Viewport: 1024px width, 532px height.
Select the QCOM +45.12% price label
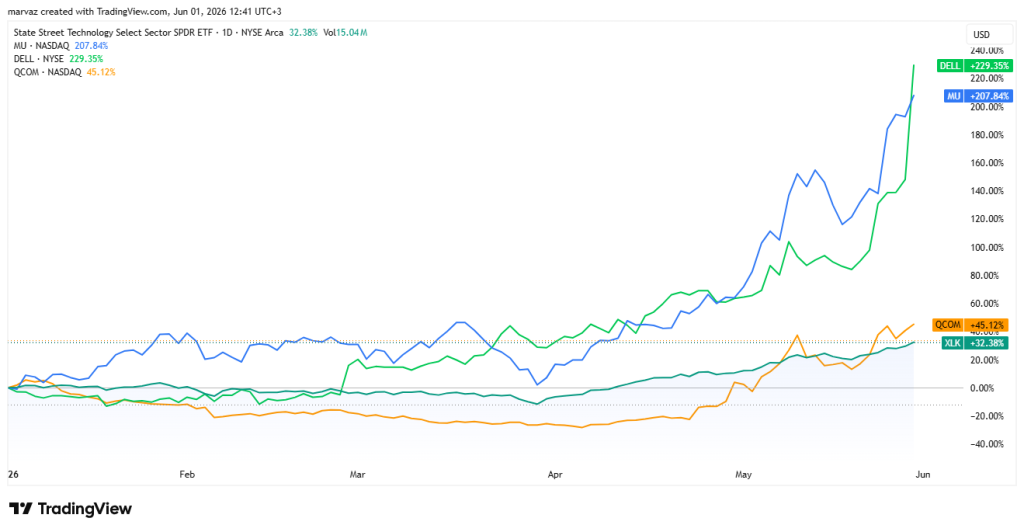click(x=970, y=324)
